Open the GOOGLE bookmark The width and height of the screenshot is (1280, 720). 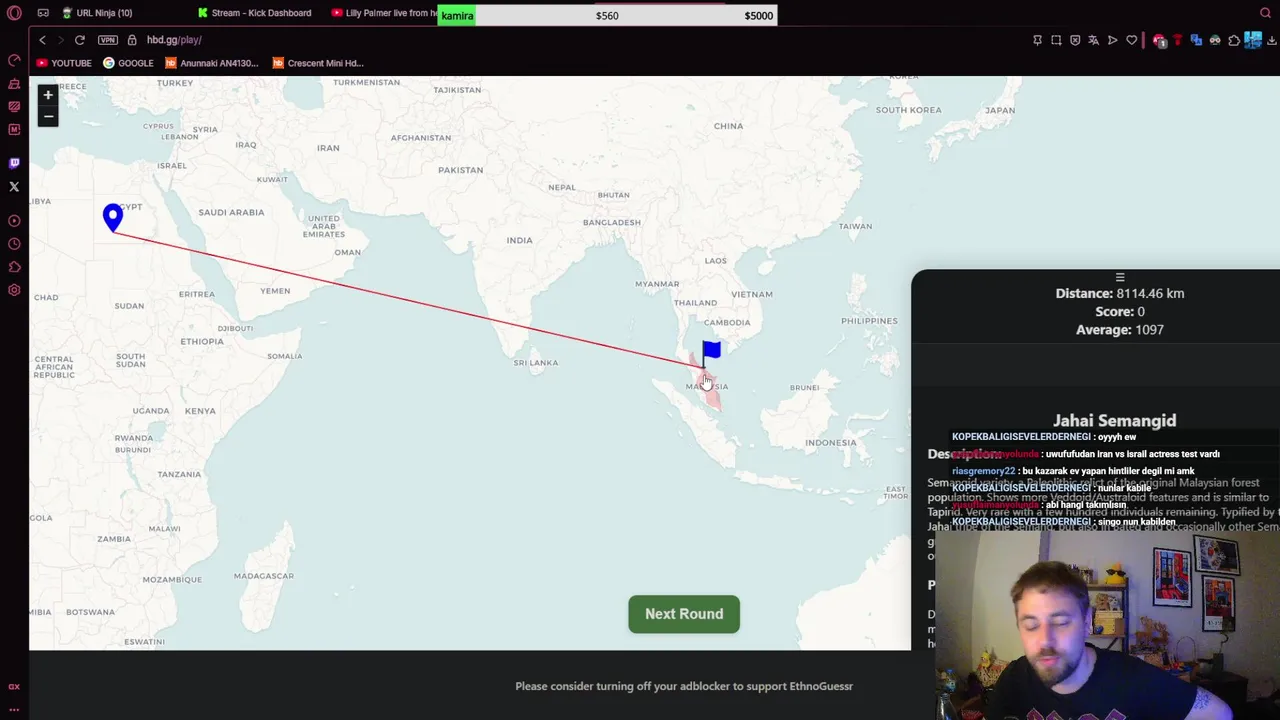click(128, 63)
